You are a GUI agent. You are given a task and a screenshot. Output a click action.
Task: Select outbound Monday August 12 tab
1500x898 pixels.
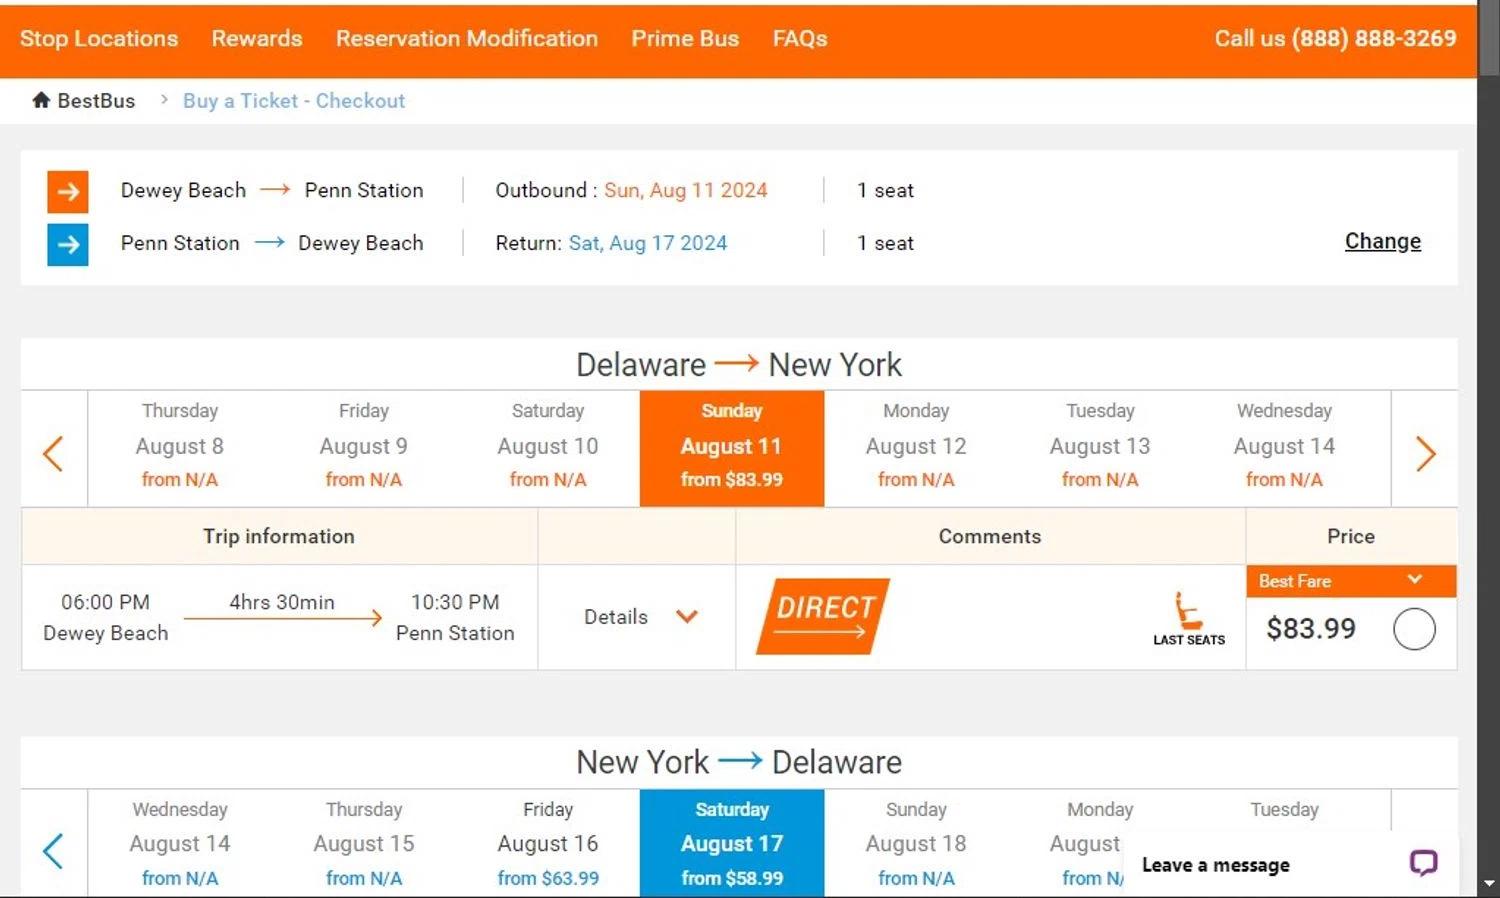coord(916,447)
